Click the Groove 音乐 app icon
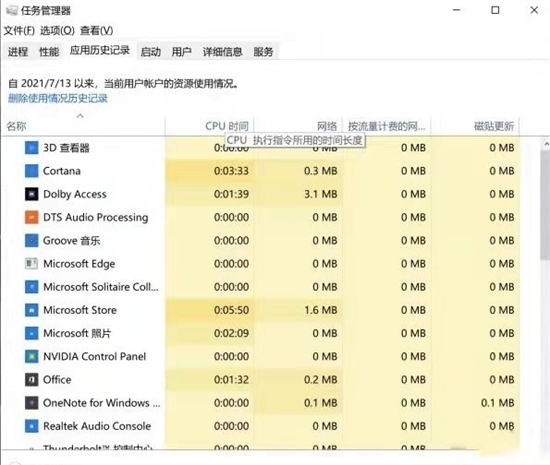The height and width of the screenshot is (465, 550). tap(32, 241)
